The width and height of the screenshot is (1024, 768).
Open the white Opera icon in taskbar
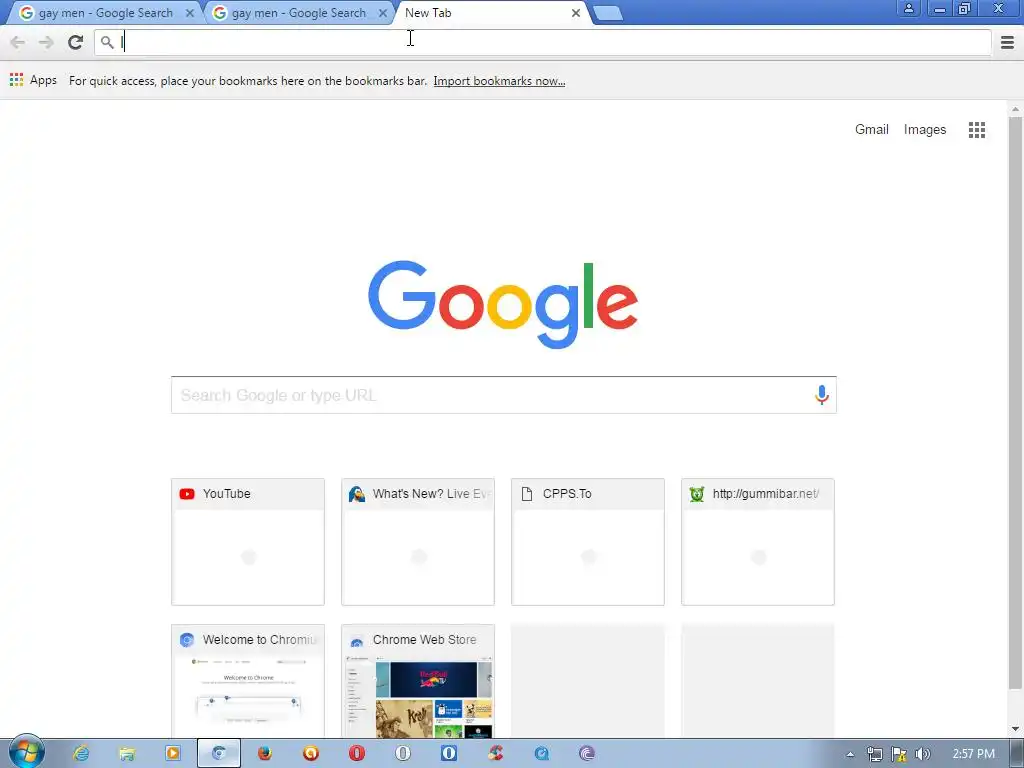tap(403, 753)
